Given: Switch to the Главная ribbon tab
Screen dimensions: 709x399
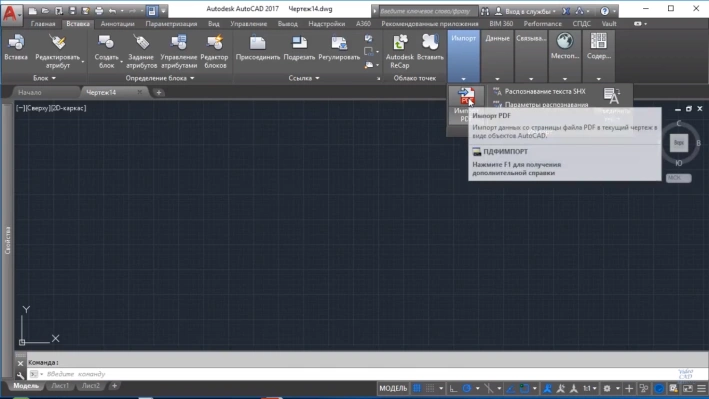Looking at the screenshot, I should click(x=43, y=24).
